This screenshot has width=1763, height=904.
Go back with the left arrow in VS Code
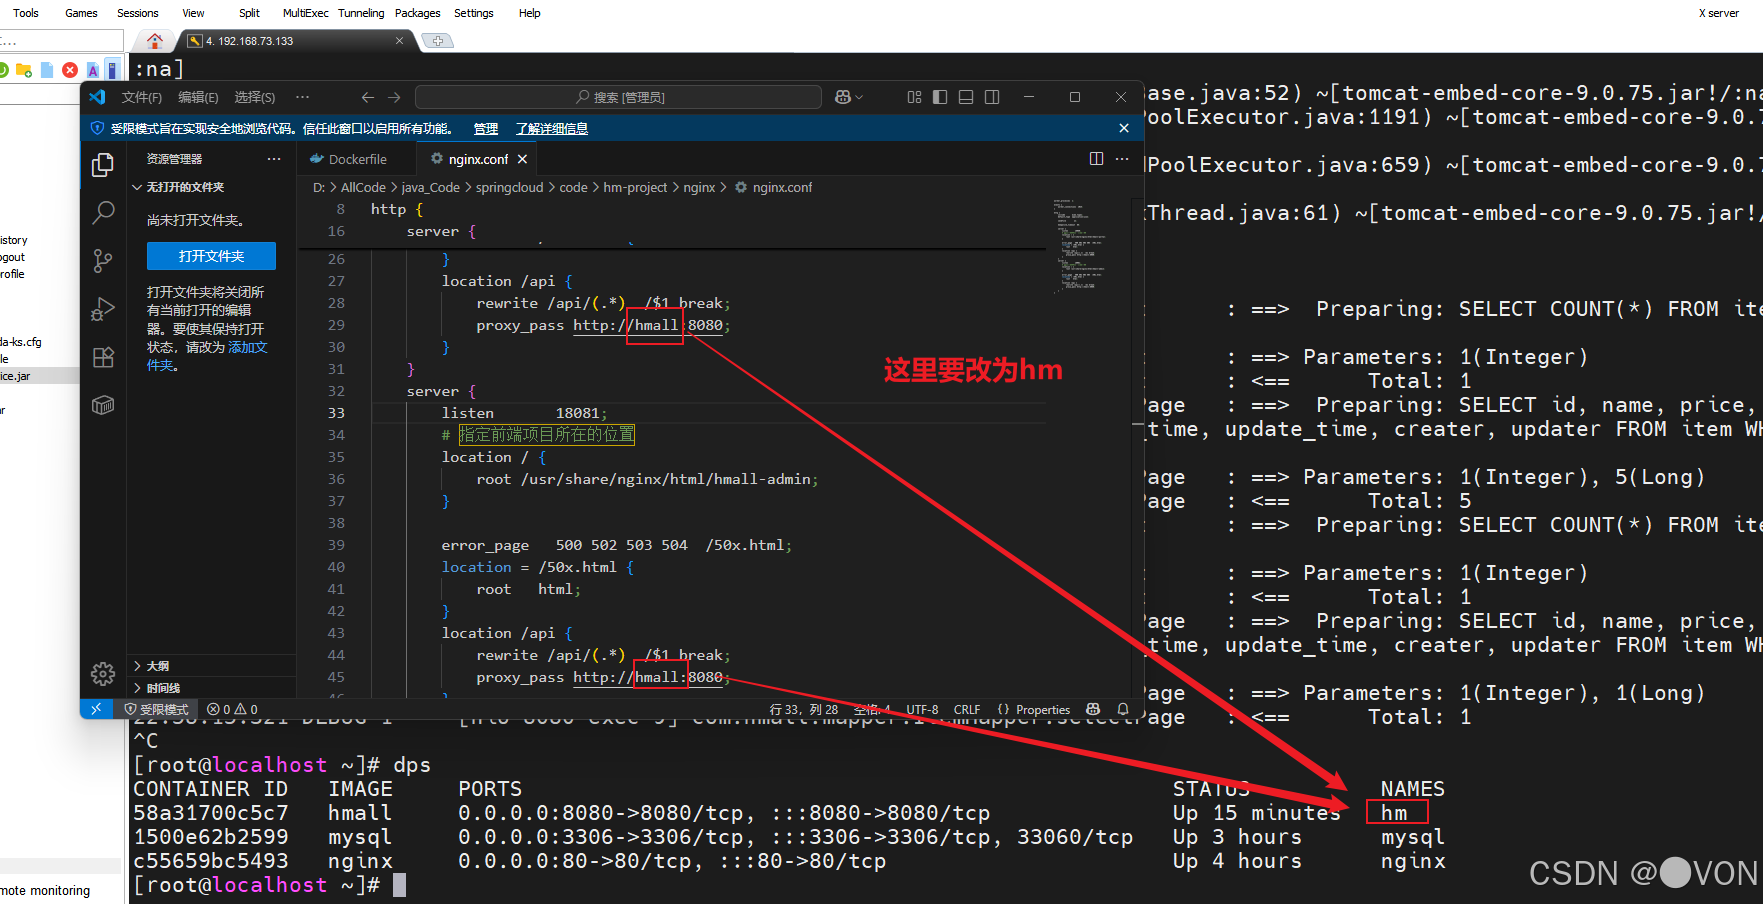click(x=367, y=97)
